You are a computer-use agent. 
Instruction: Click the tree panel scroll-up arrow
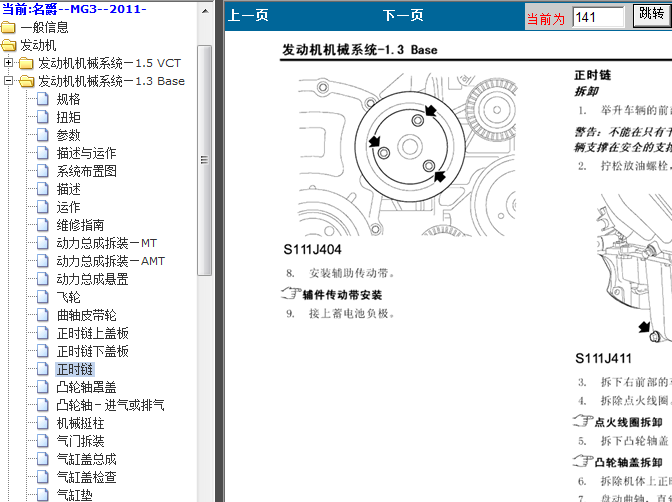(205, 11)
